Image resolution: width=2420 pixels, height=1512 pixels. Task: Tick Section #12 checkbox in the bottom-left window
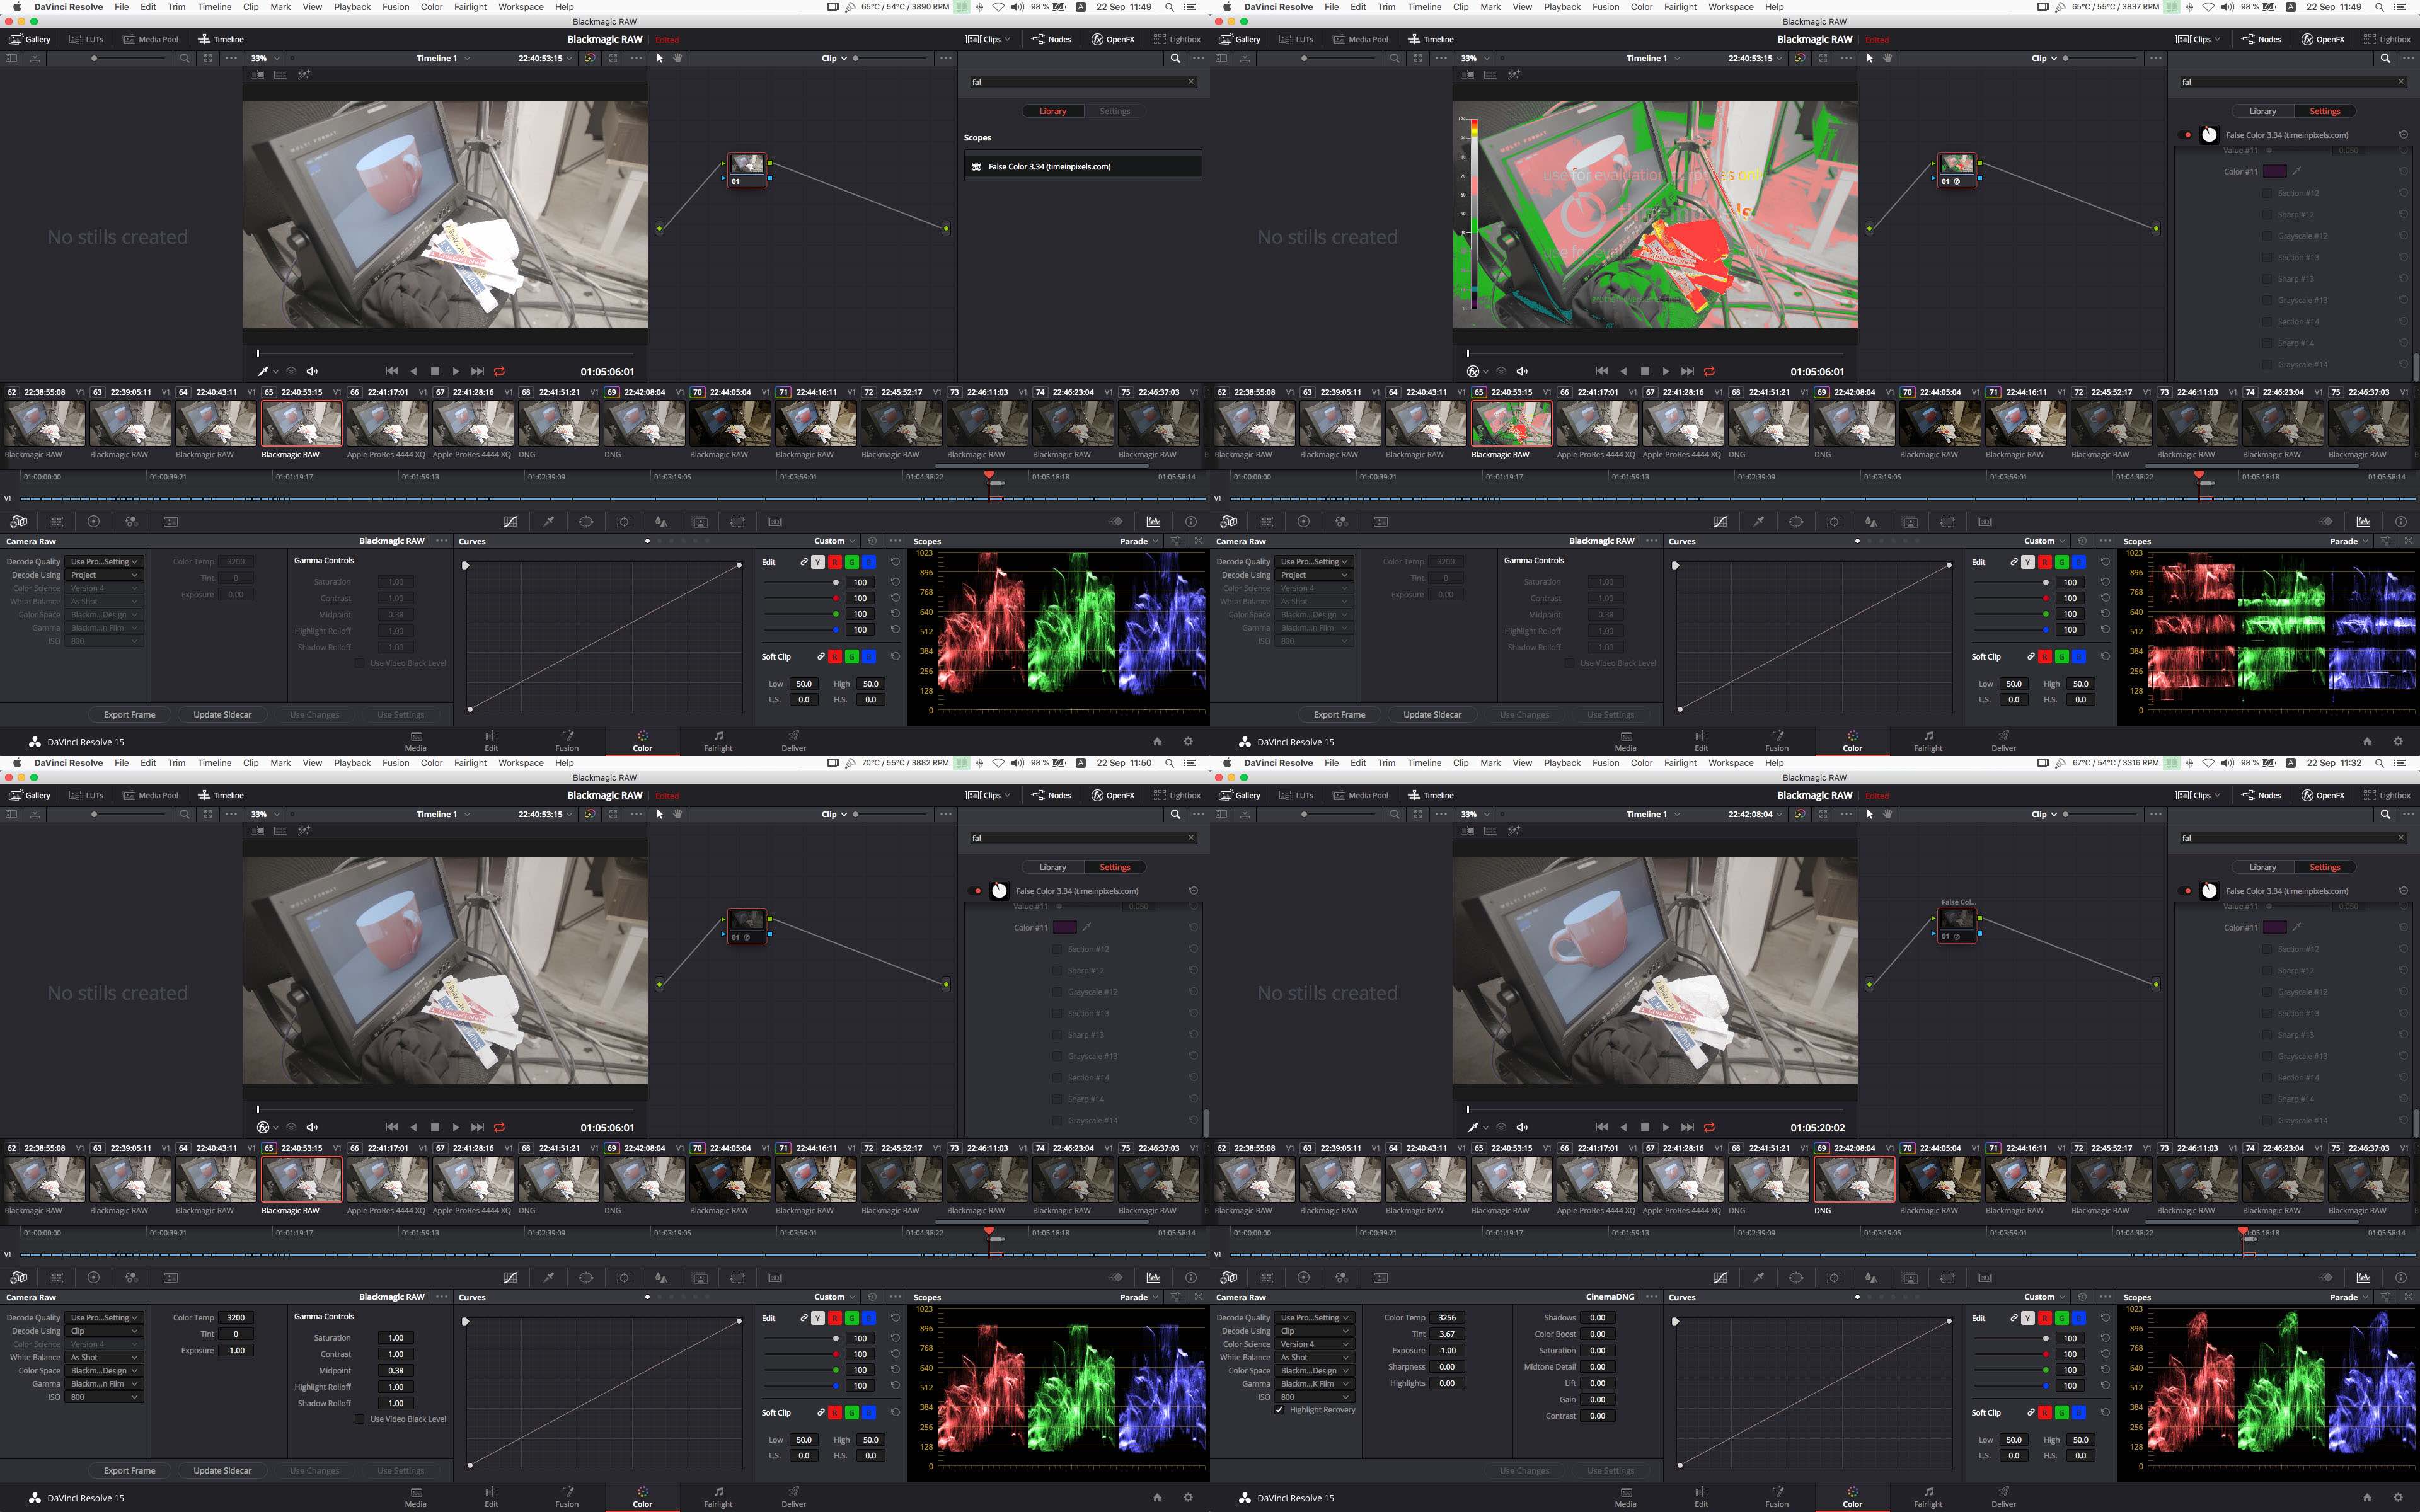(1057, 949)
